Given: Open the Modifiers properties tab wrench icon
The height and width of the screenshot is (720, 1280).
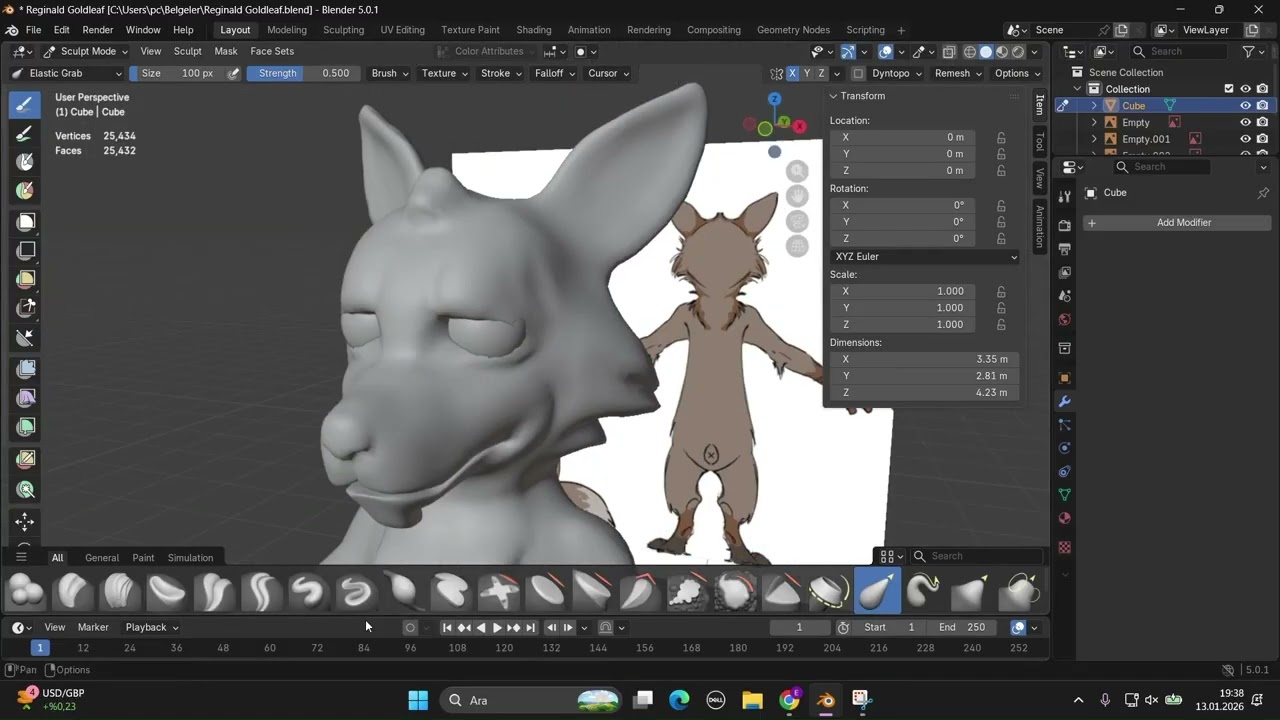Looking at the screenshot, I should (x=1064, y=401).
